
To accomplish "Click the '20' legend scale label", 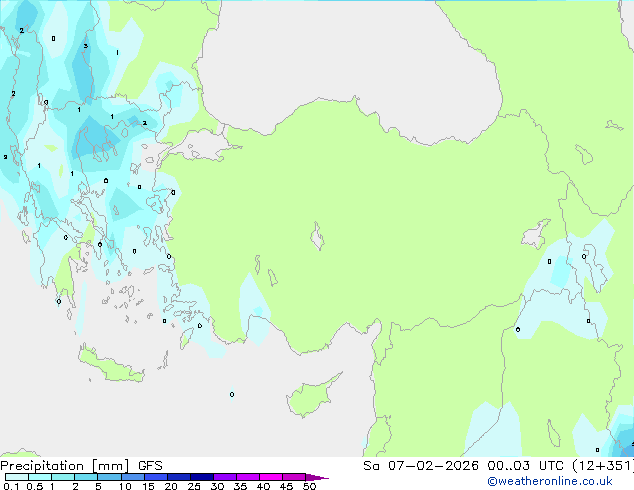I will [171, 486].
